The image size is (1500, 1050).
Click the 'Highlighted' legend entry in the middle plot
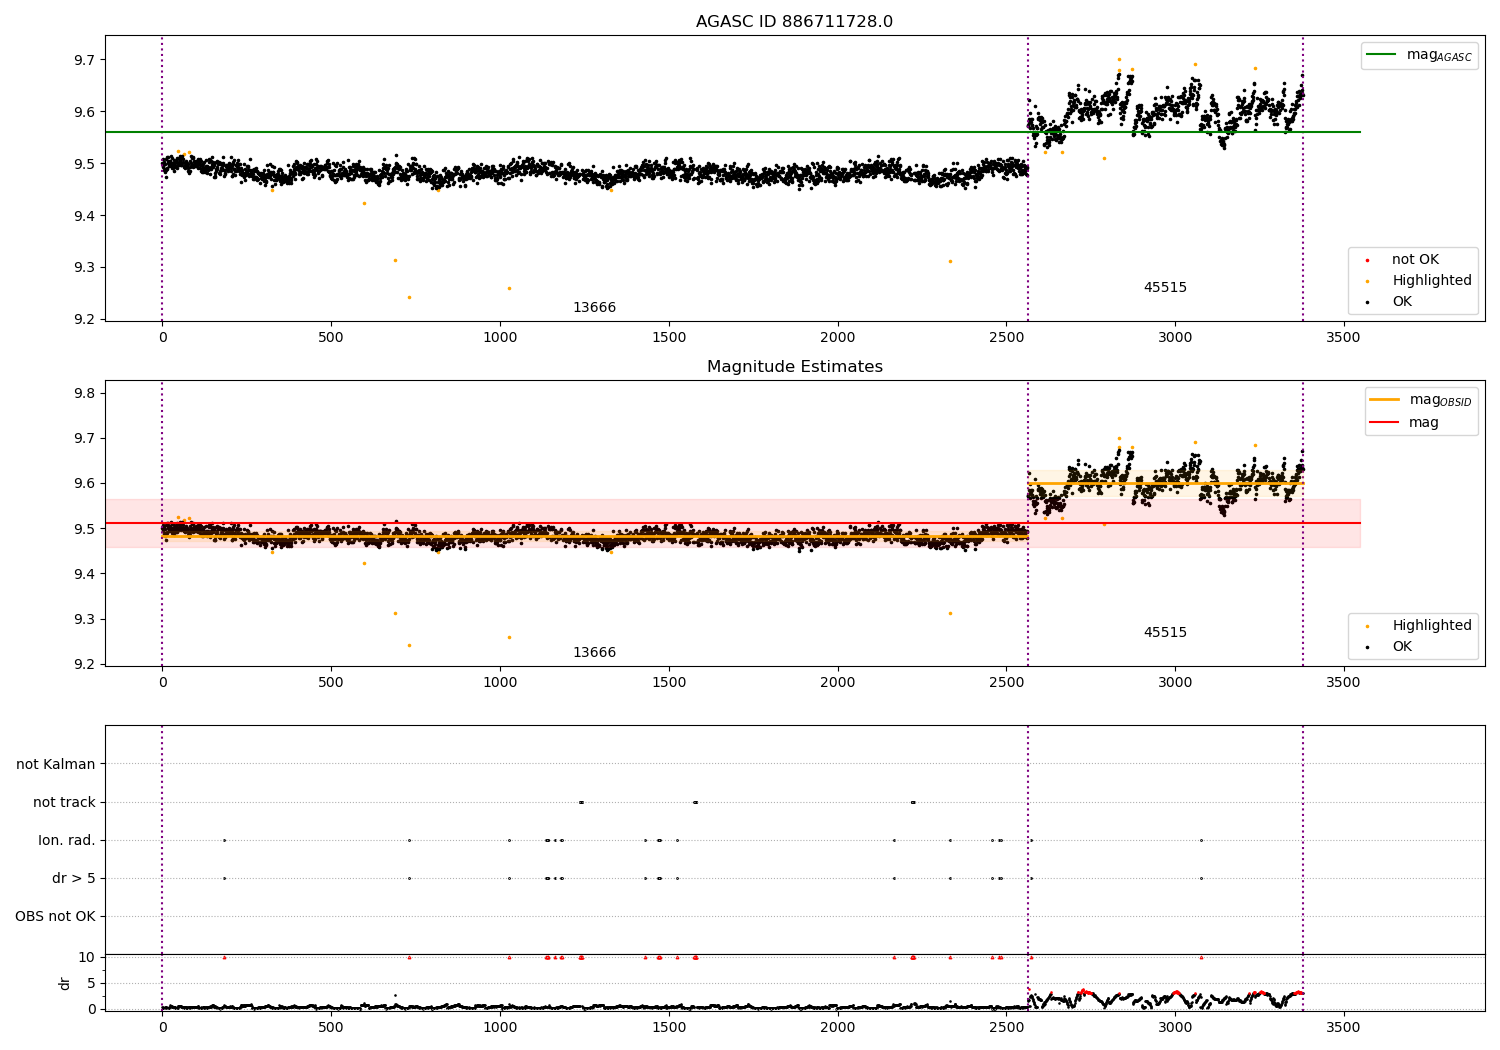(x=1418, y=626)
